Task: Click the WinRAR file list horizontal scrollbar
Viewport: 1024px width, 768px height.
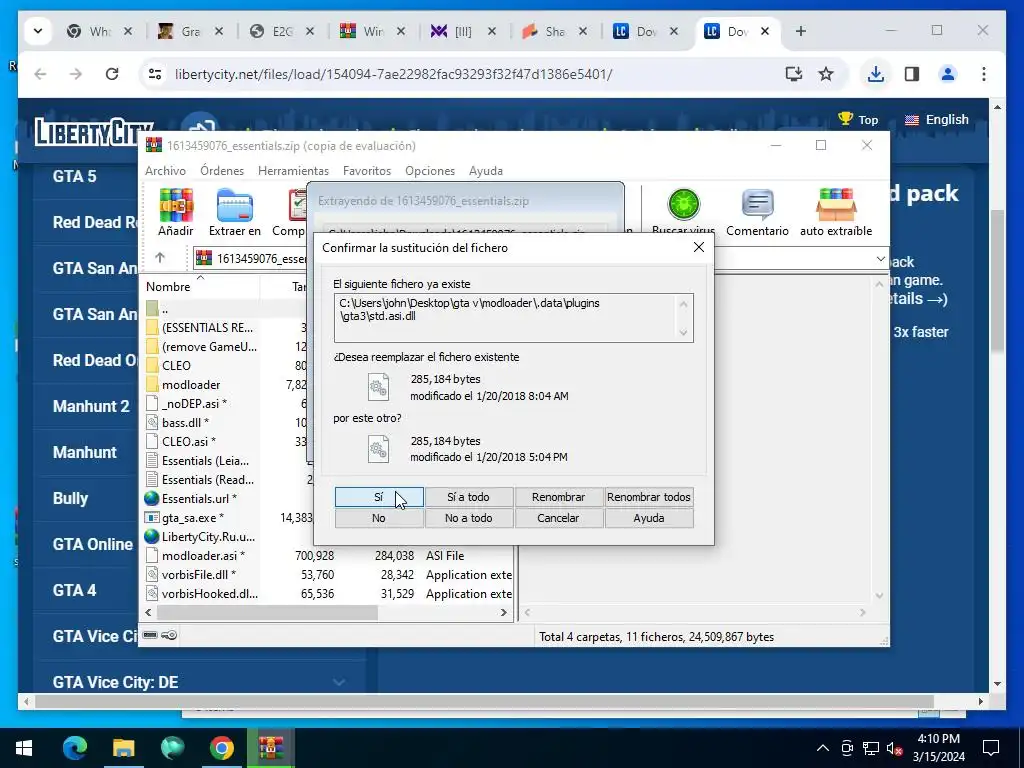Action: pyautogui.click(x=267, y=613)
